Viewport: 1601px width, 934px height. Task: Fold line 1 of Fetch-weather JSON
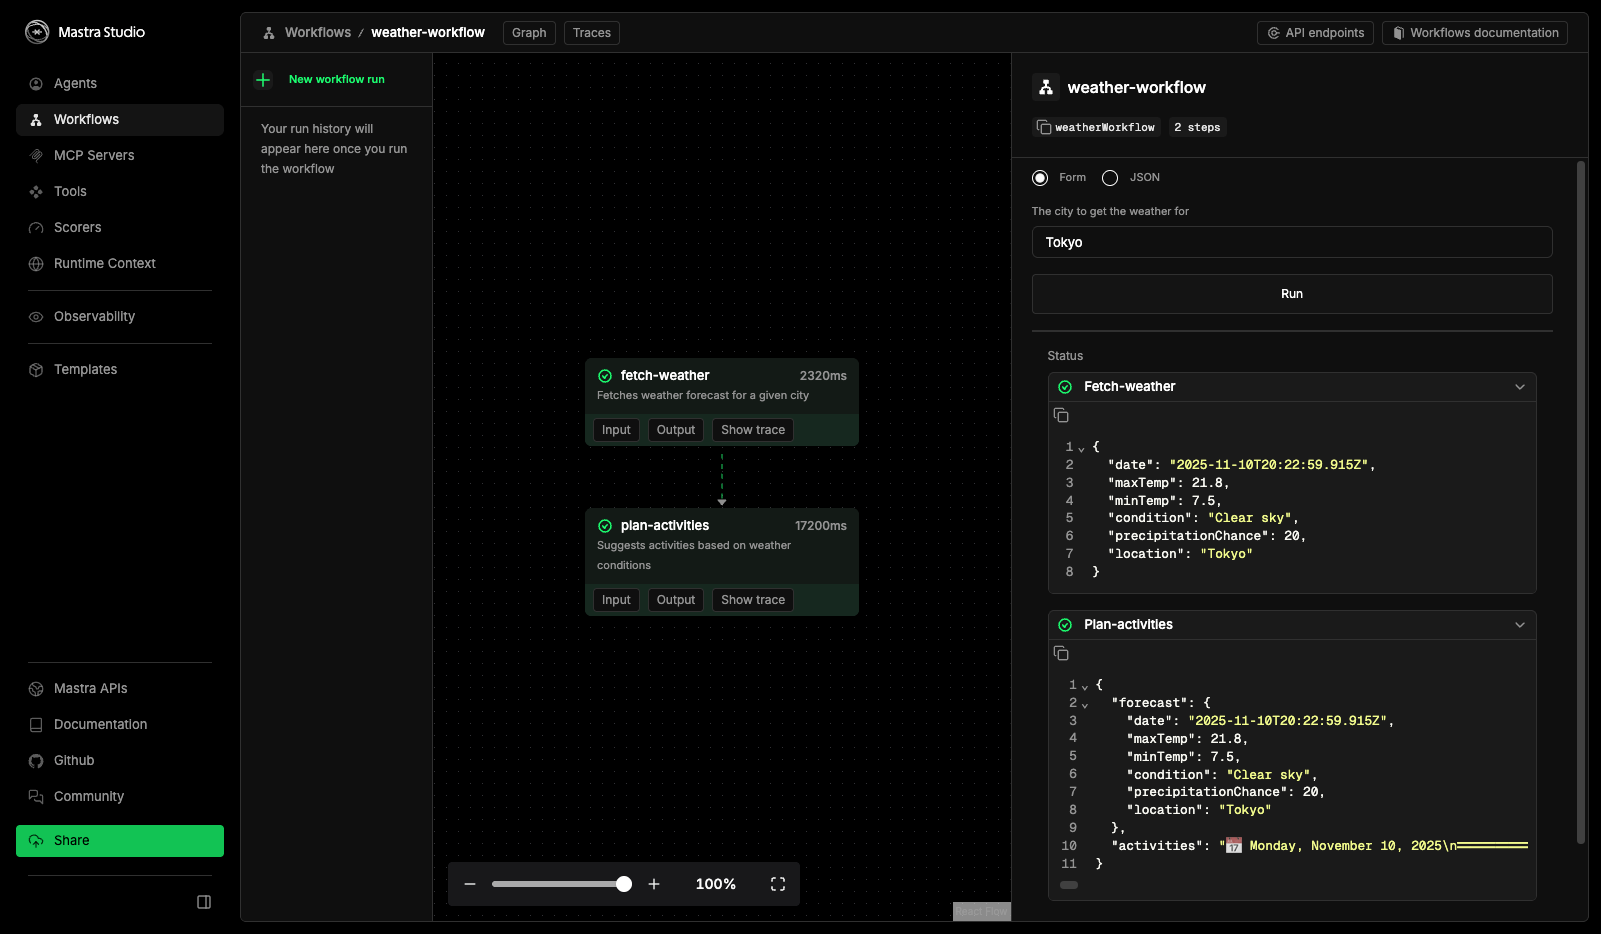tap(1081, 448)
